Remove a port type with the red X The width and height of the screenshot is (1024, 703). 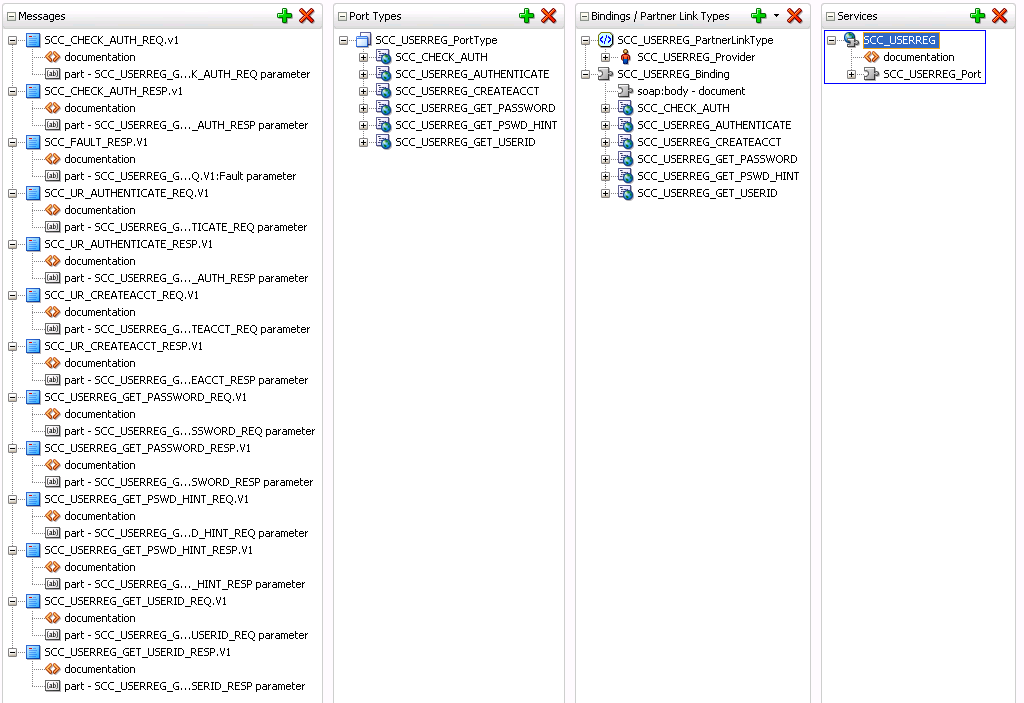tap(547, 16)
